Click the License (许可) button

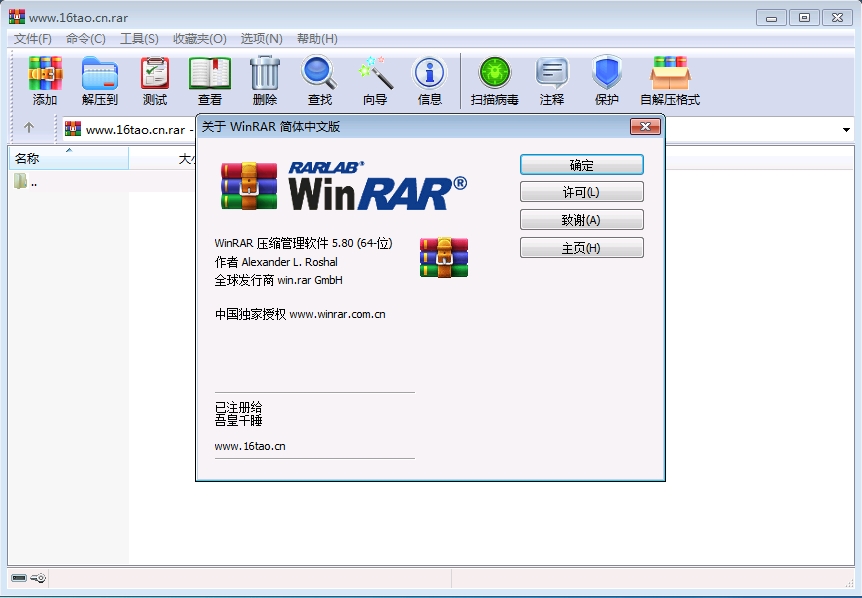click(581, 193)
